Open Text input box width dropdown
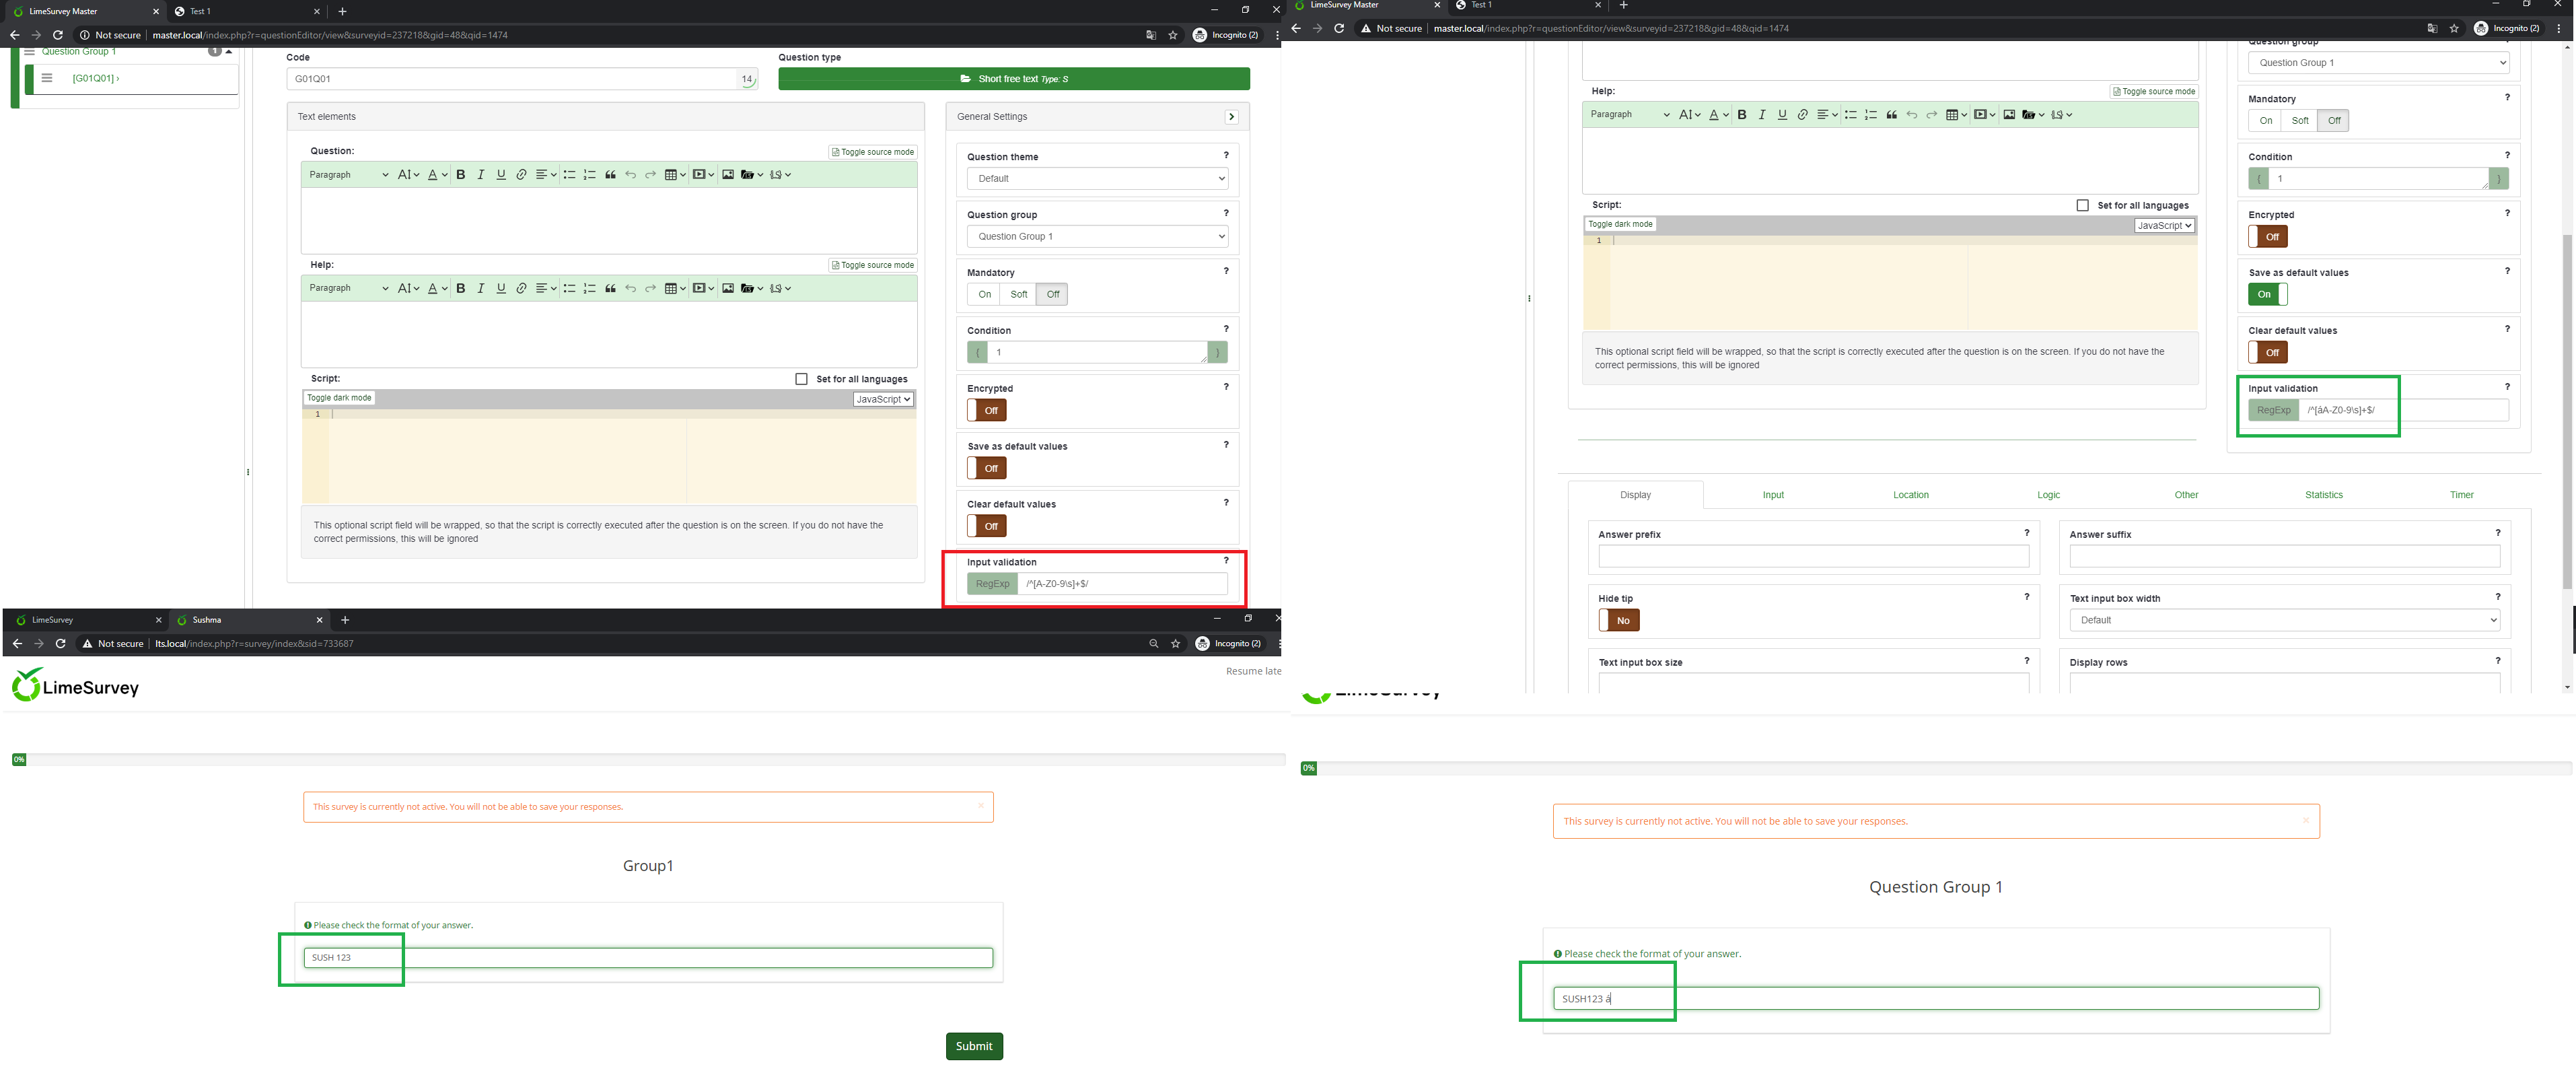The image size is (2576, 1073). [x=2284, y=620]
